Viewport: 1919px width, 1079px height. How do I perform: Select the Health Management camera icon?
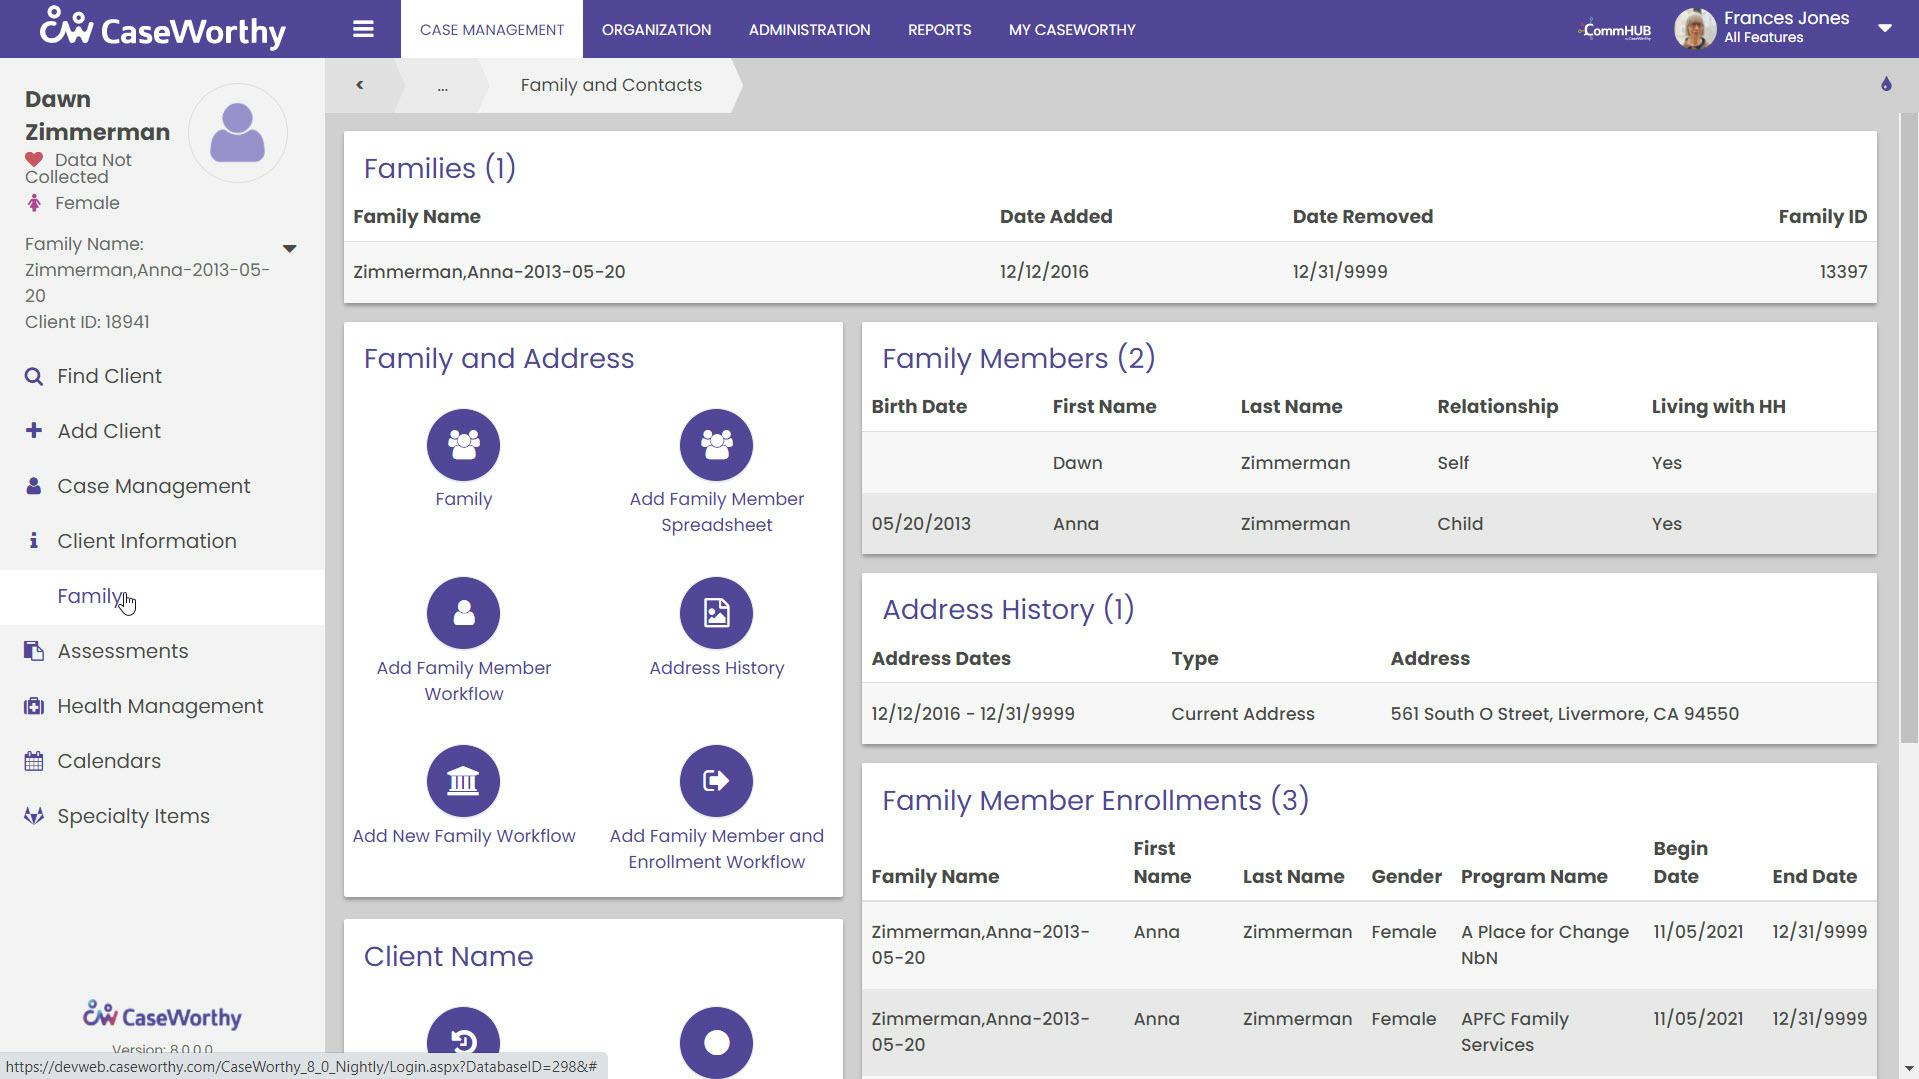32,705
